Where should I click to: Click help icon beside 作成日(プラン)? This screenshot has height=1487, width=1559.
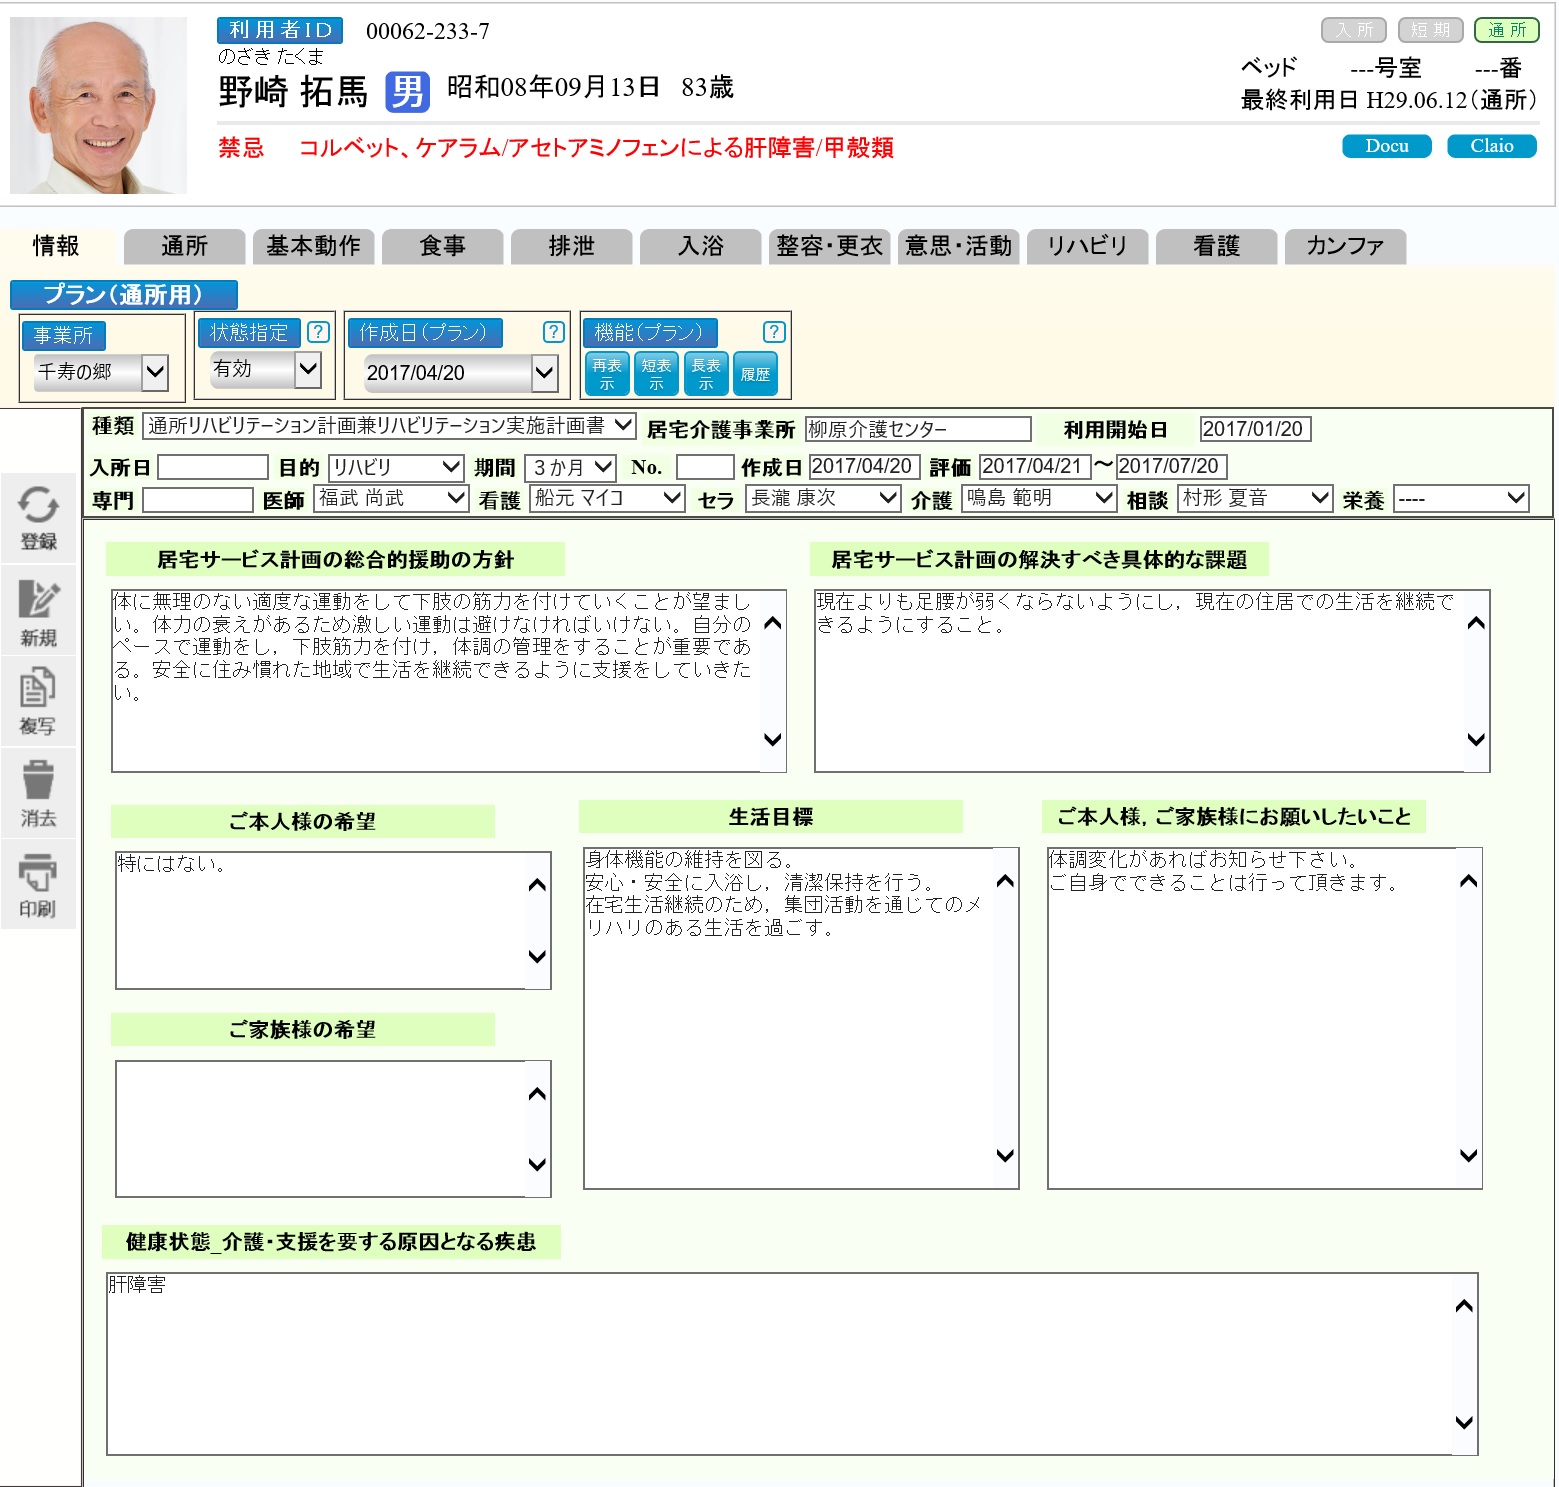[553, 332]
